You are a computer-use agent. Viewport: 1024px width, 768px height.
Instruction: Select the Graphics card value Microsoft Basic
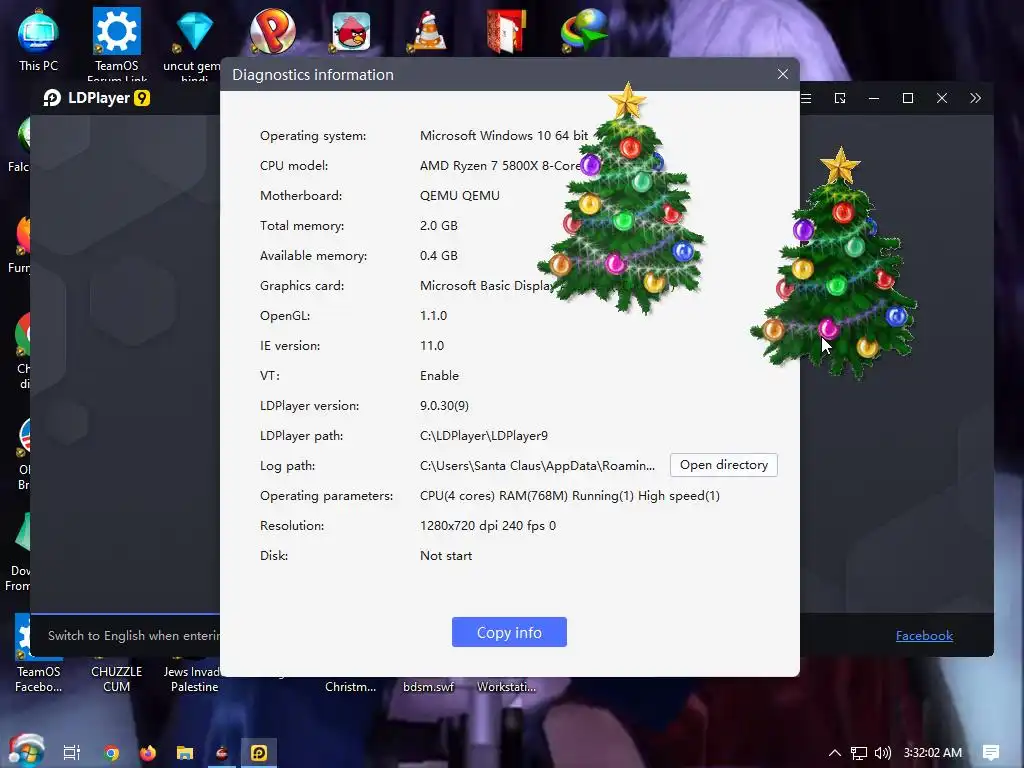click(487, 285)
